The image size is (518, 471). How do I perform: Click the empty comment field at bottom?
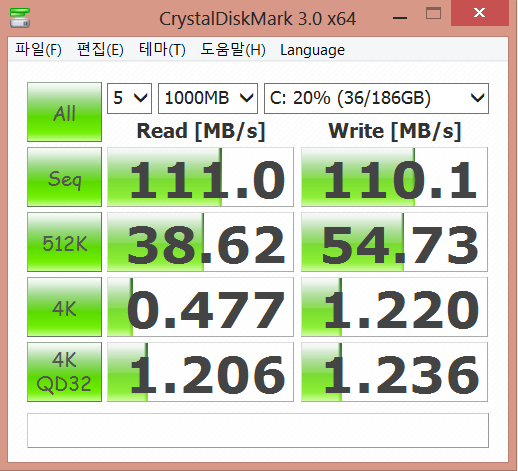click(x=258, y=430)
